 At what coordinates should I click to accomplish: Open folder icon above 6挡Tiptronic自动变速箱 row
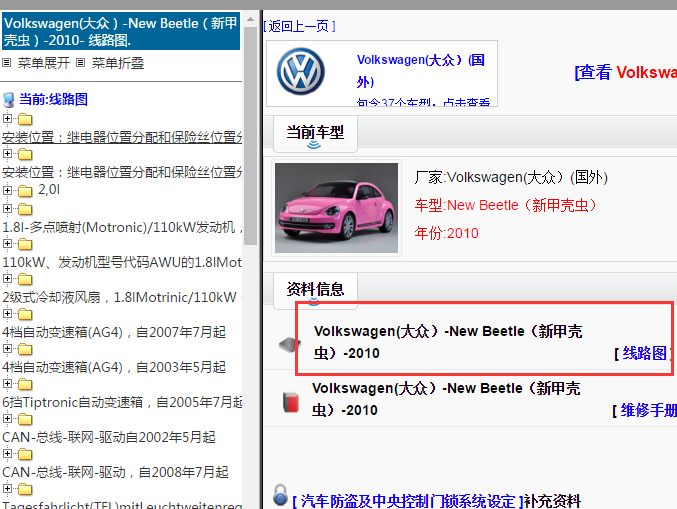(25, 384)
